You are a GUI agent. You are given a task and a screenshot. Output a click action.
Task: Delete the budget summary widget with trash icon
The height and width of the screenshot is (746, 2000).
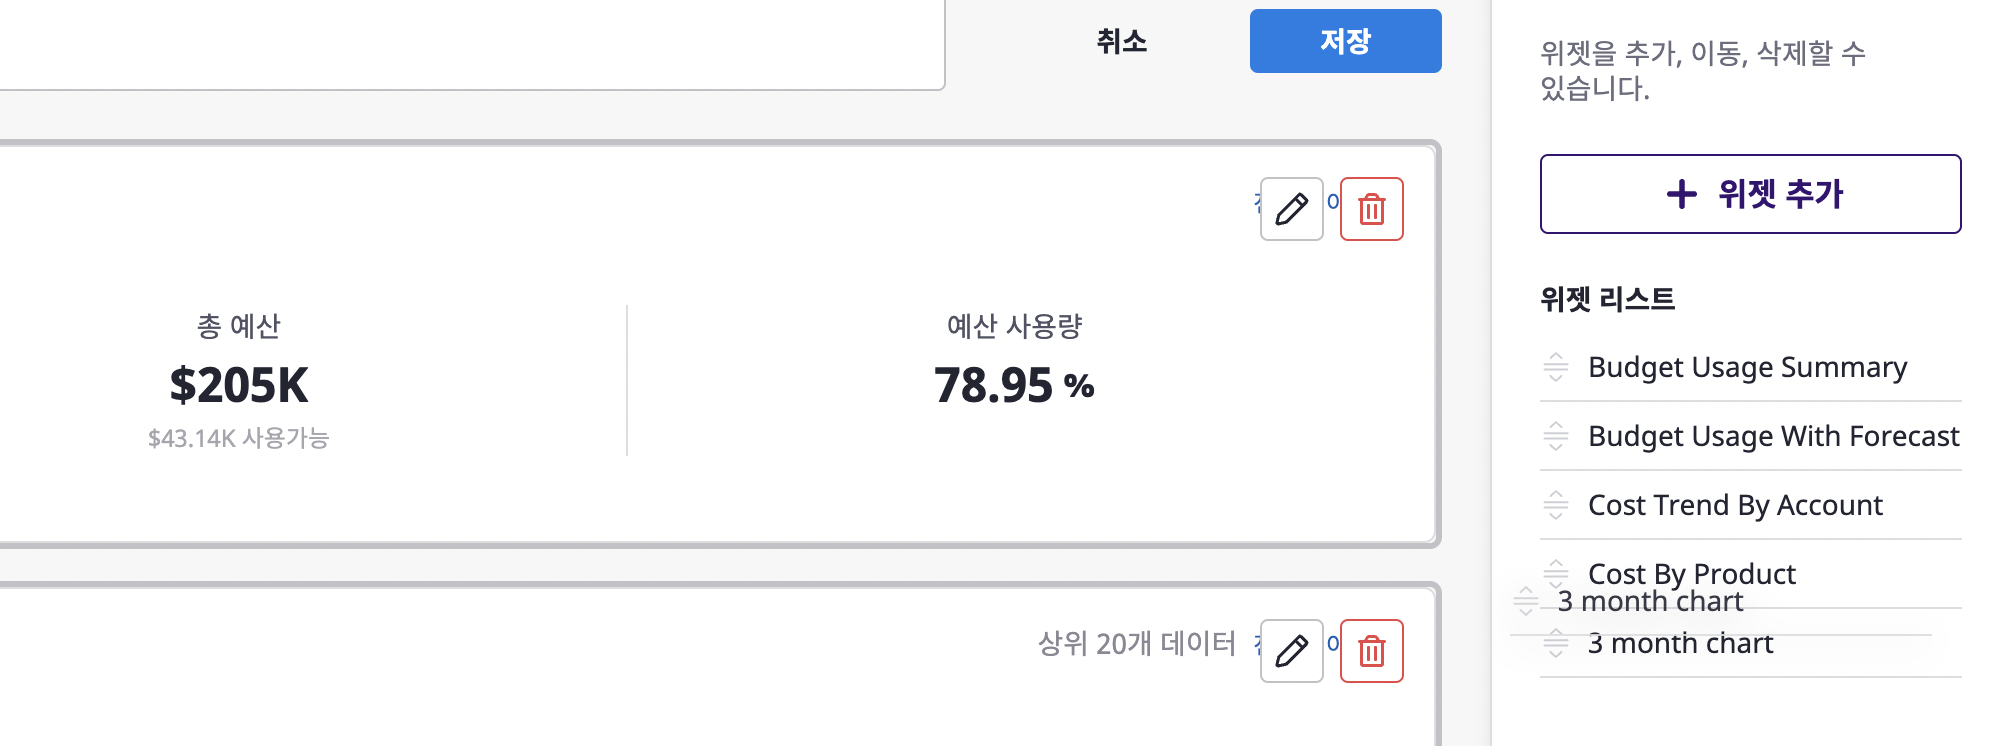[x=1371, y=209]
